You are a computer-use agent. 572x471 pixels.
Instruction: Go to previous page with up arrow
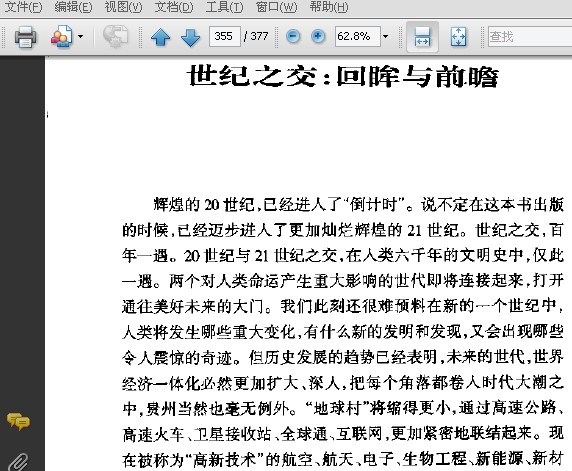point(160,36)
